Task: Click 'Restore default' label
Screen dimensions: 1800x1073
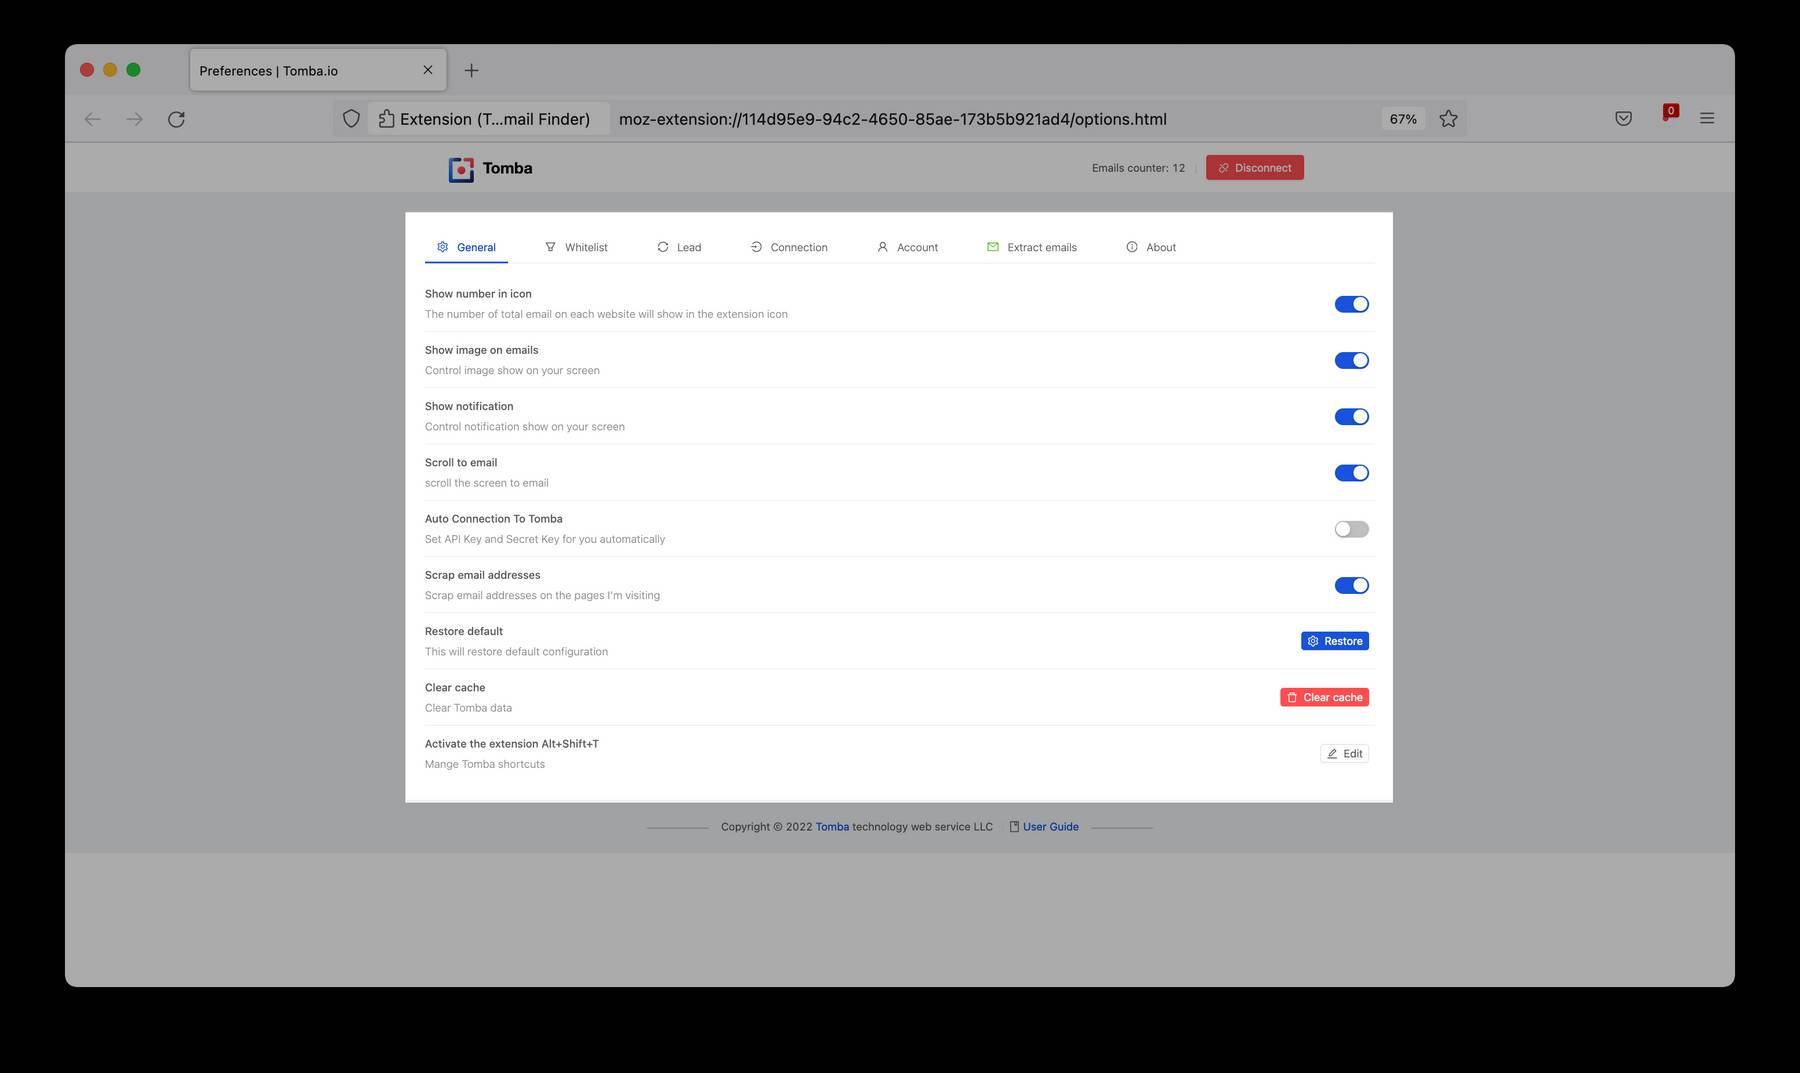Action: (464, 631)
